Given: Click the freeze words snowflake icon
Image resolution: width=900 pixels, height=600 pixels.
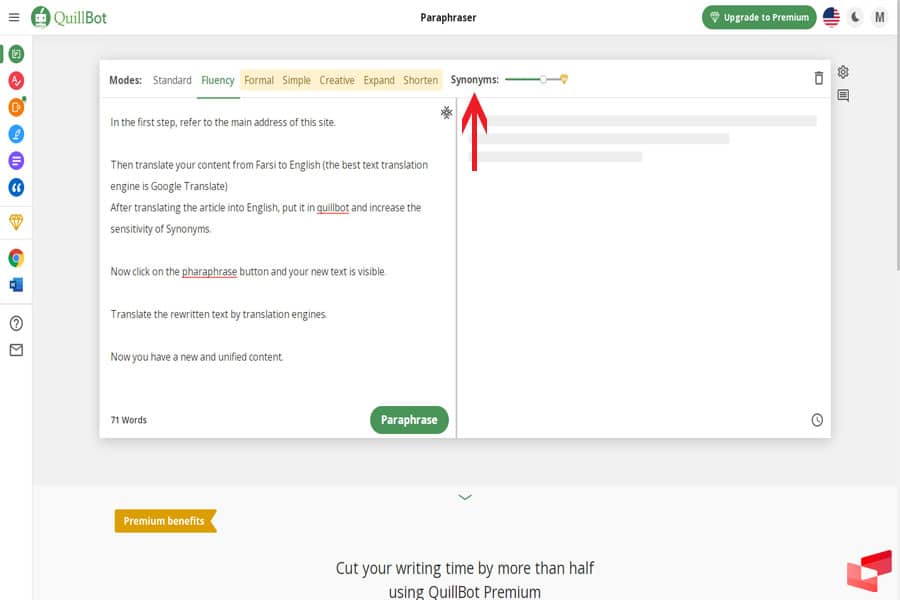Looking at the screenshot, I should coord(446,113).
